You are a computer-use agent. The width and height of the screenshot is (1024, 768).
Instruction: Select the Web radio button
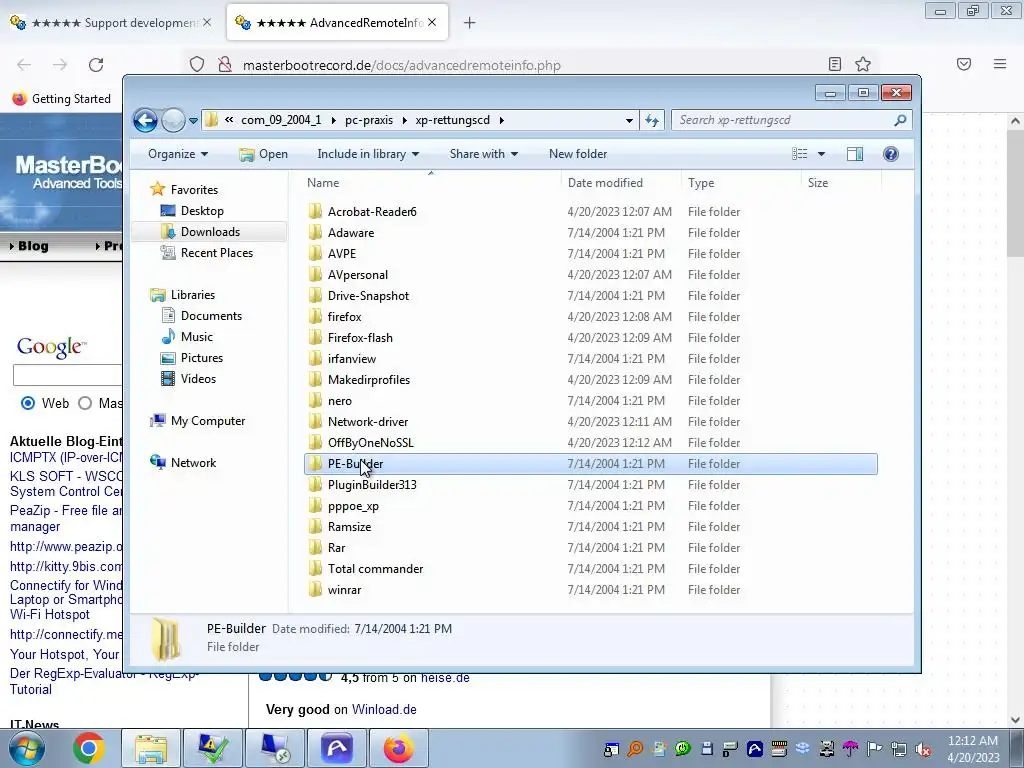[27, 403]
